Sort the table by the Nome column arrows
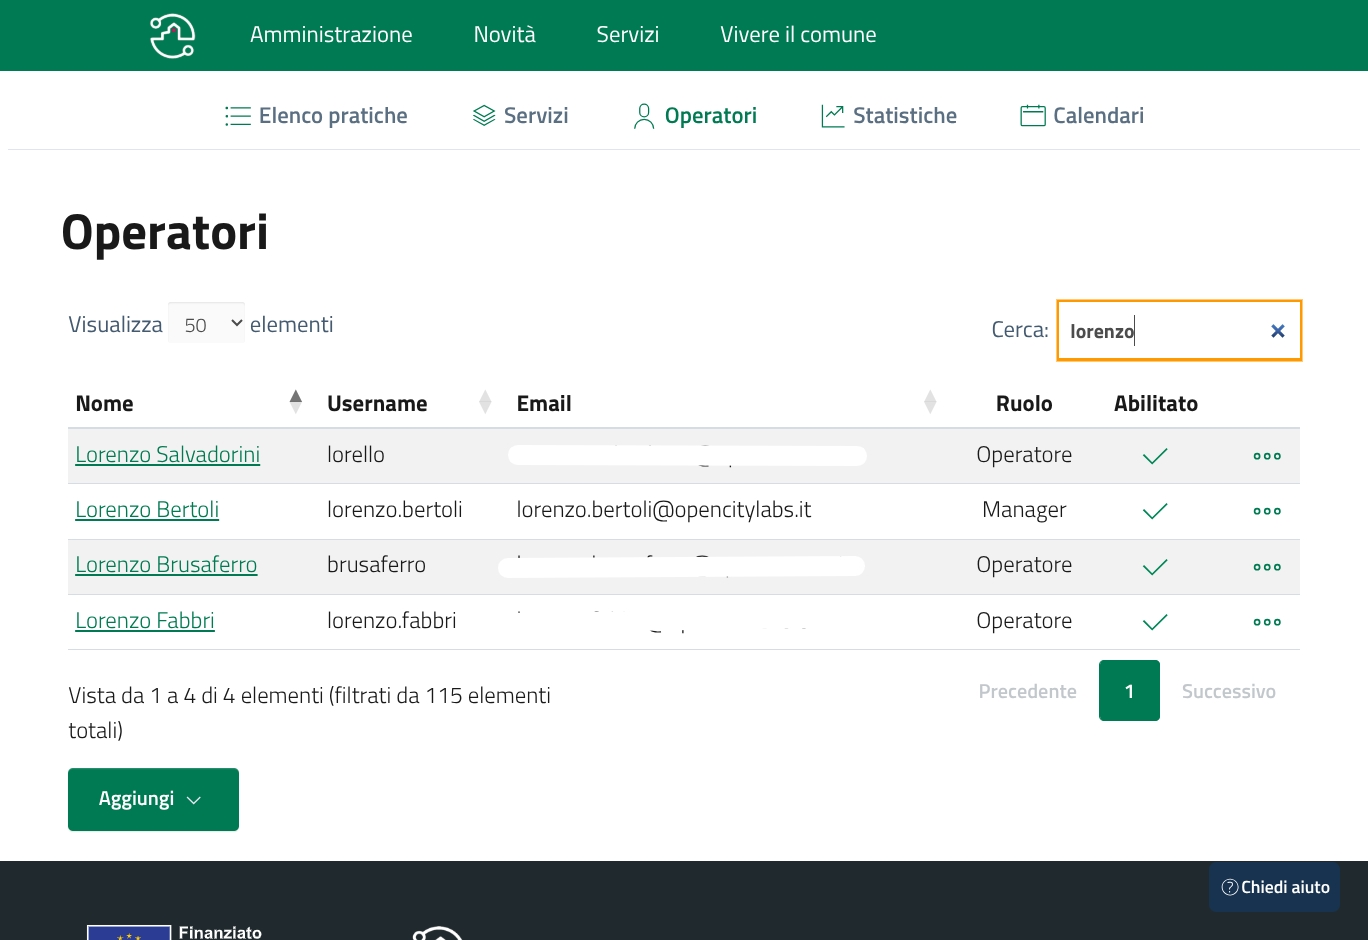Image resolution: width=1368 pixels, height=940 pixels. [x=295, y=402]
